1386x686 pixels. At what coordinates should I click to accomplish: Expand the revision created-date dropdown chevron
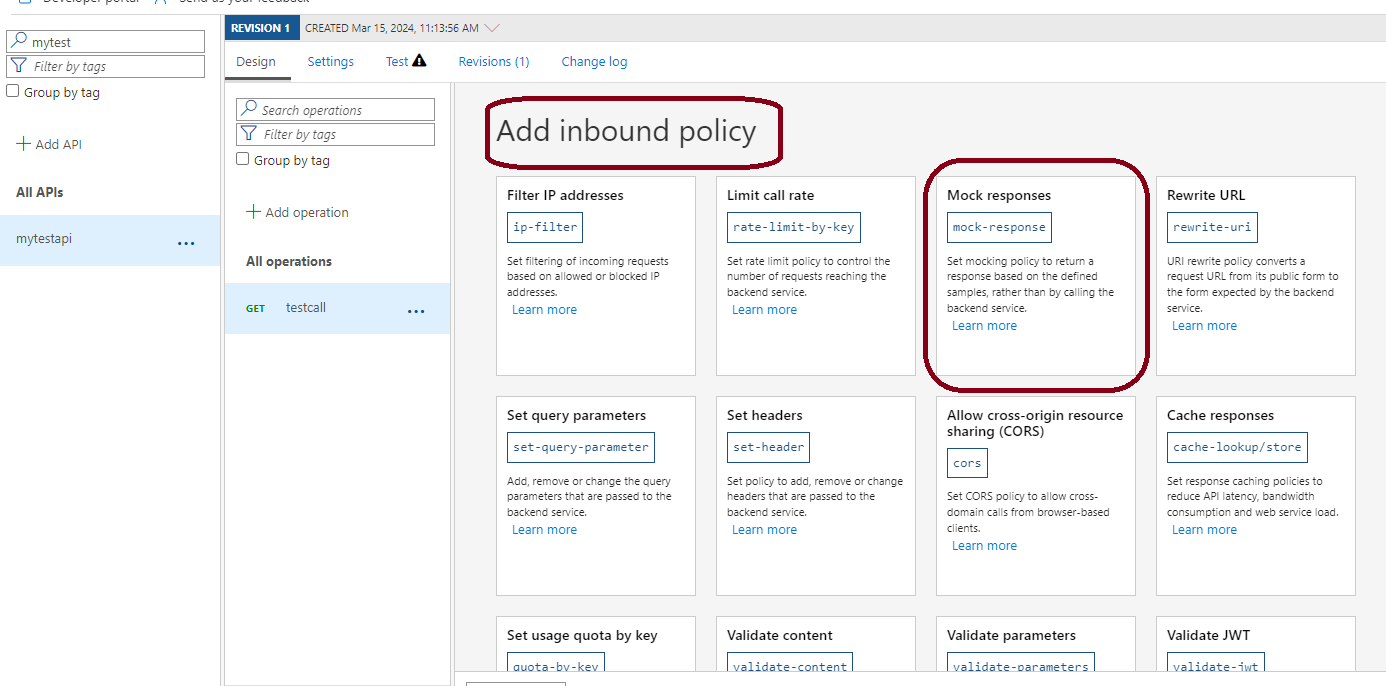point(492,28)
